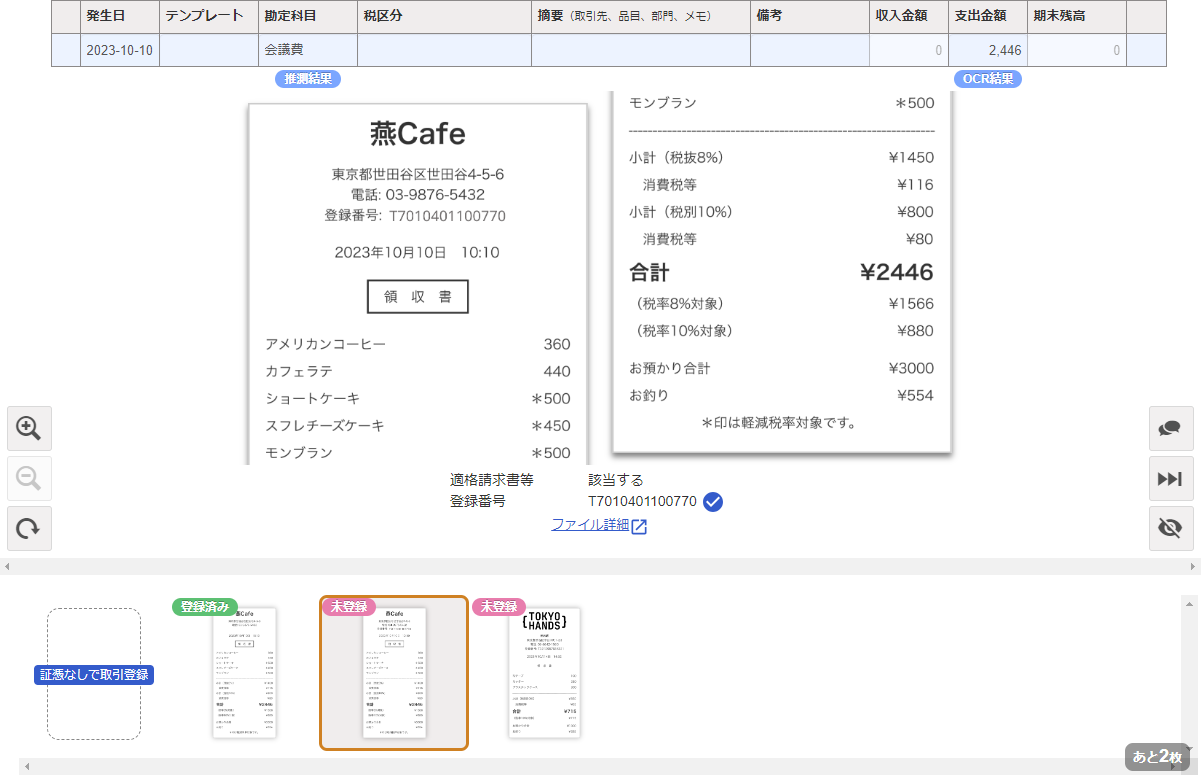Click the 合計 ¥2446 total on receipt
The image size is (1201, 777).
pyautogui.click(x=781, y=272)
